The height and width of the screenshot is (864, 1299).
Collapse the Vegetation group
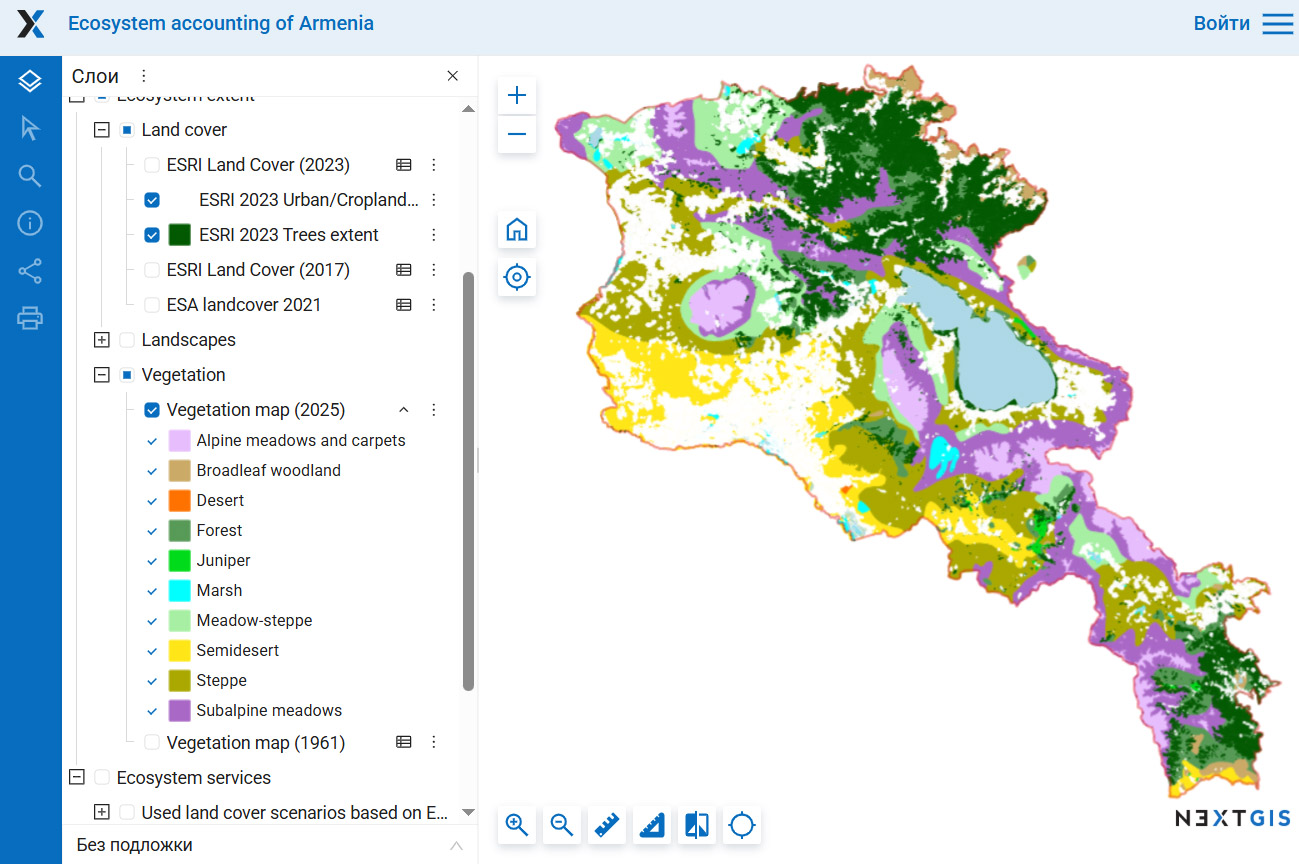pos(101,375)
